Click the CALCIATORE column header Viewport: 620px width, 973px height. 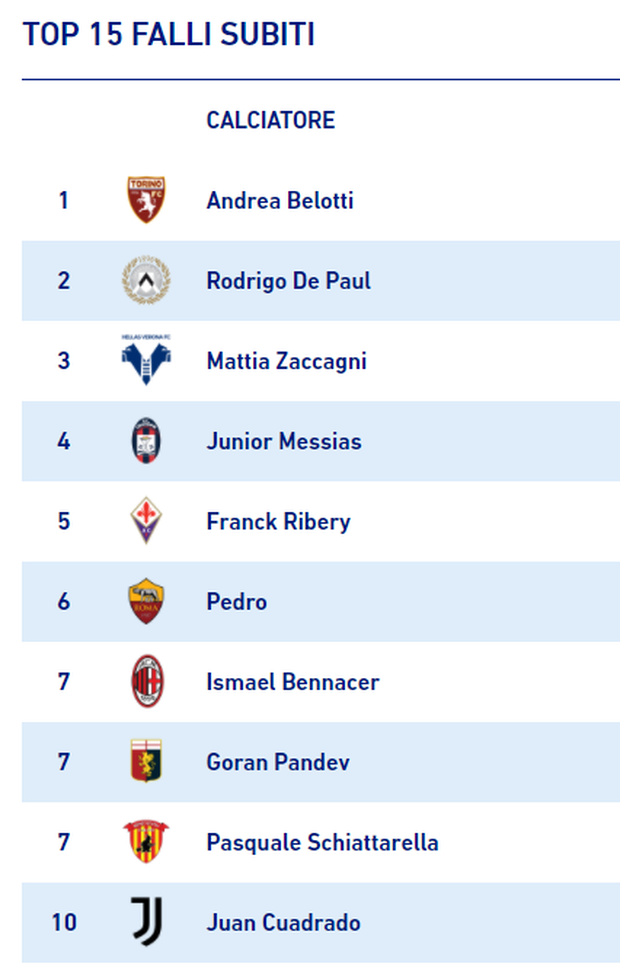click(270, 121)
